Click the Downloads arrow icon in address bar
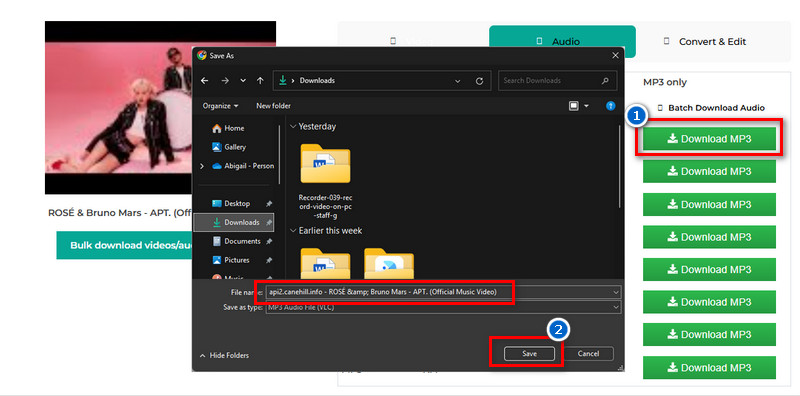Screen dimensions: 800x396 pos(283,81)
